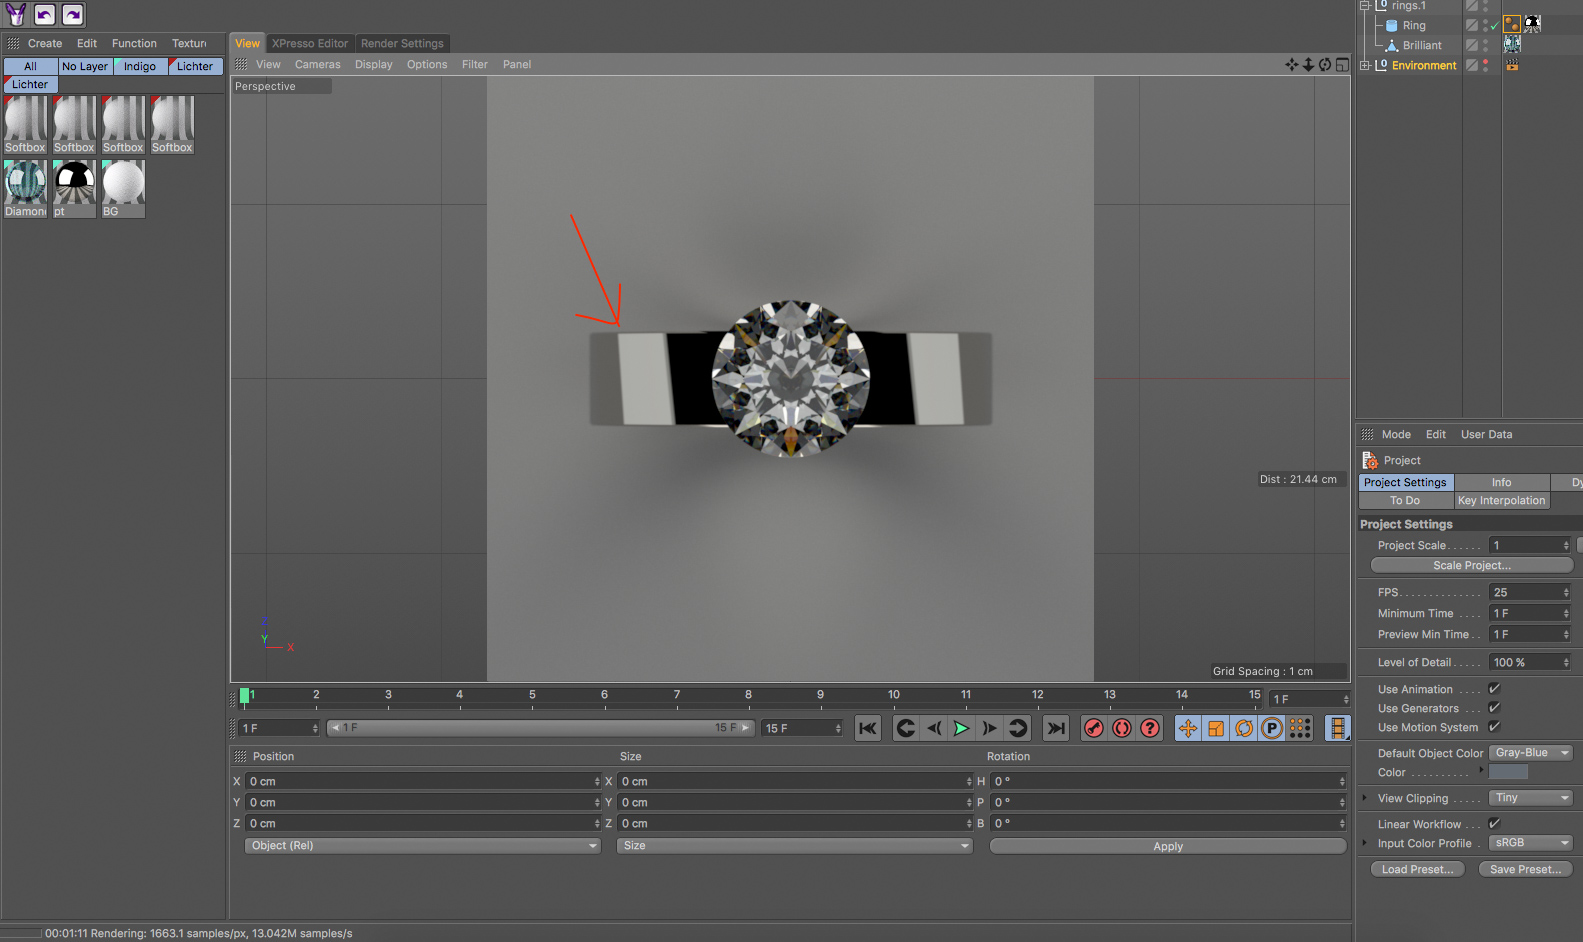
Task: Click the project Color swatch
Action: click(x=1508, y=772)
